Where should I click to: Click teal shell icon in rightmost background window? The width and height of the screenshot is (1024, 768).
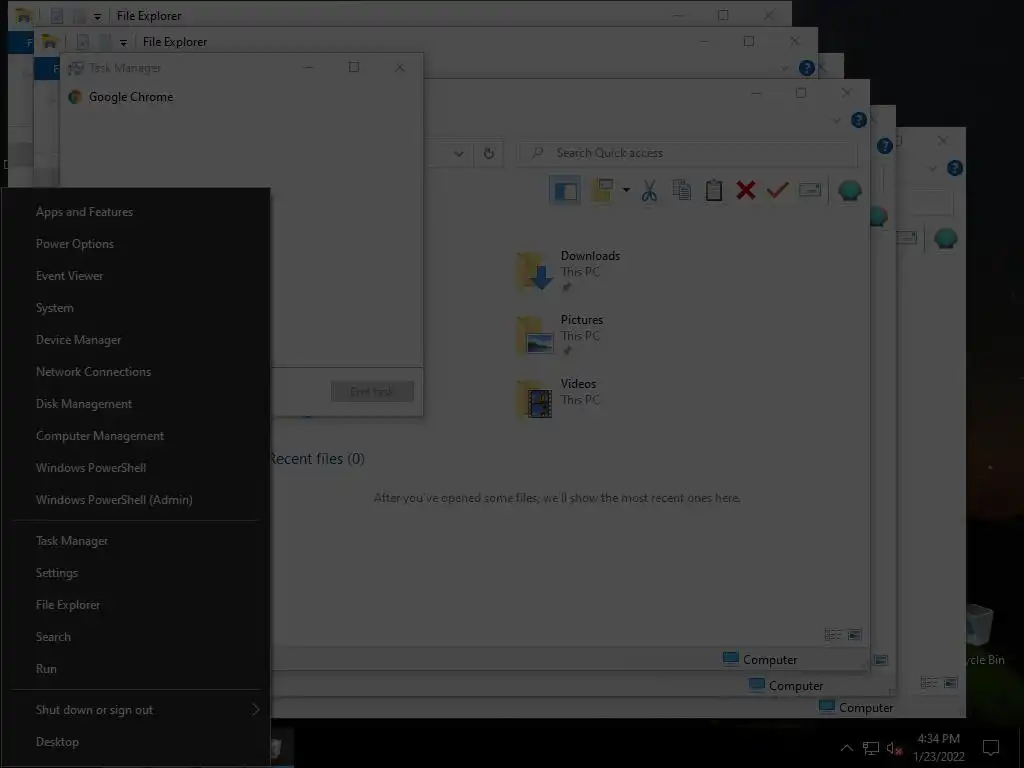946,238
